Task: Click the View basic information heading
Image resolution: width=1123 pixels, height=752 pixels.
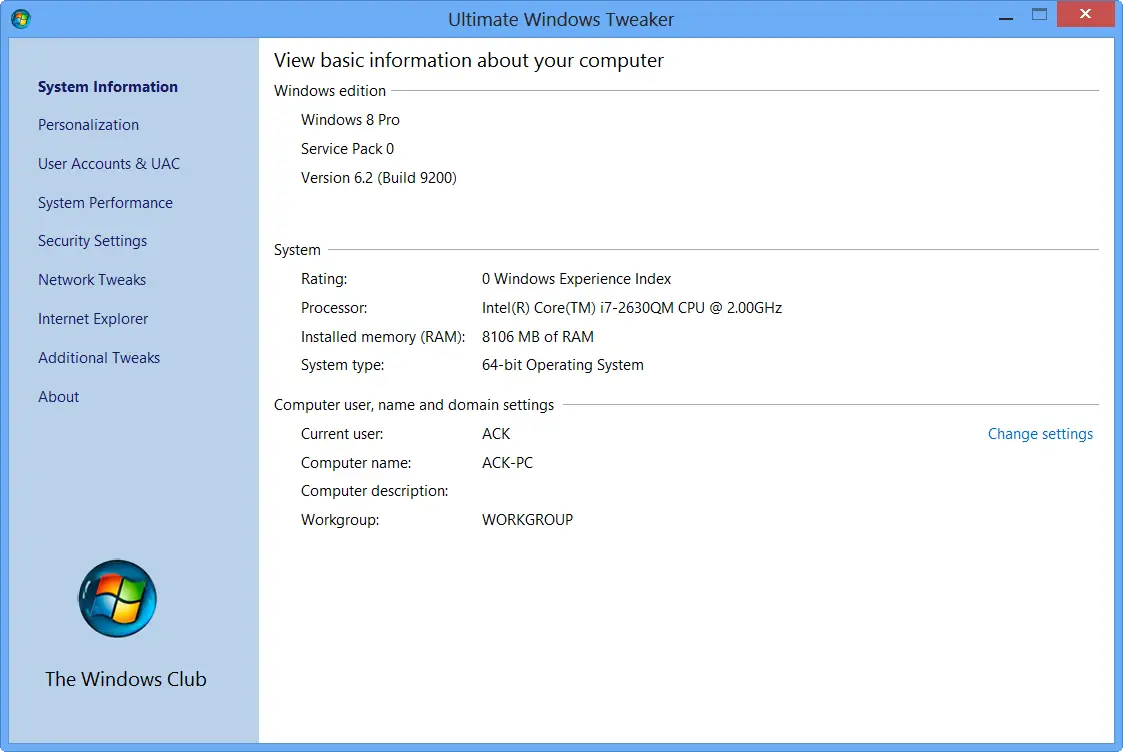Action: coord(468,60)
